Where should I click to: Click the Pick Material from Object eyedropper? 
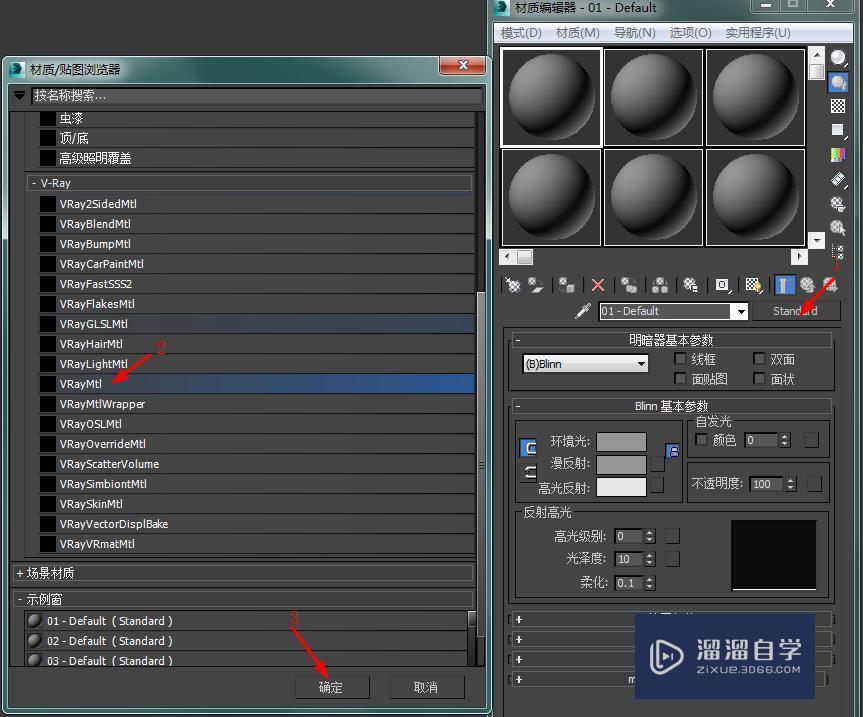(582, 311)
